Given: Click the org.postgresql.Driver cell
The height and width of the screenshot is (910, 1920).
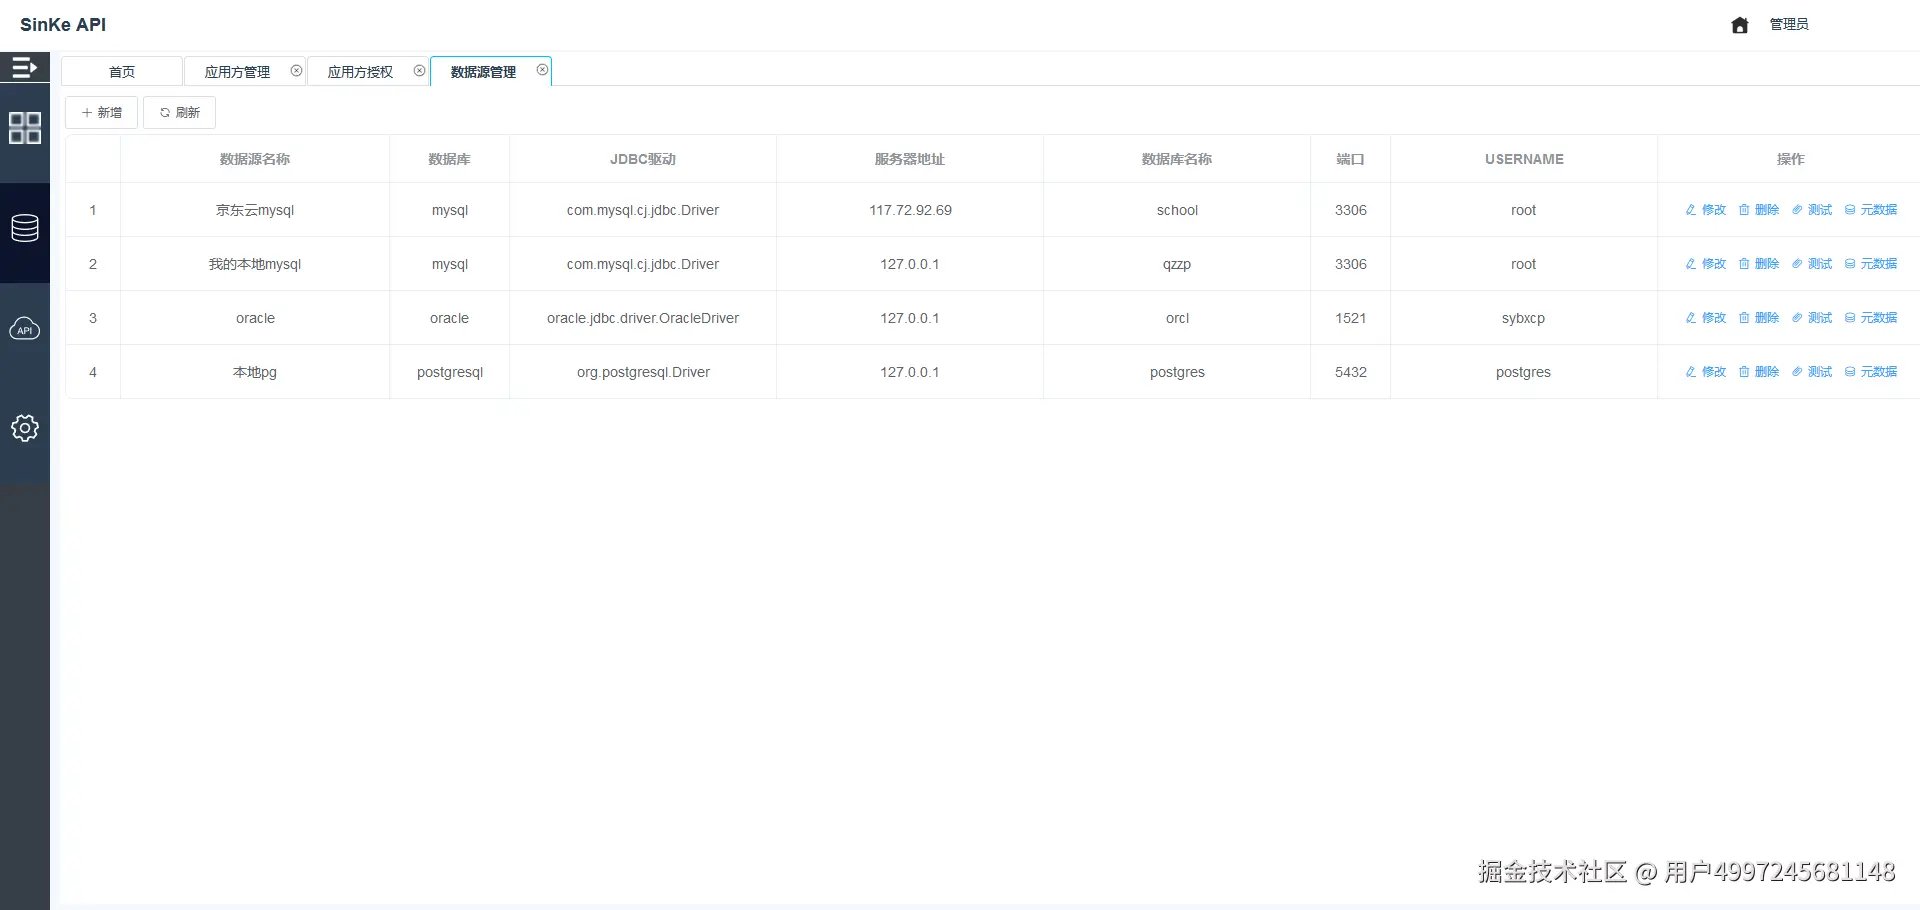Looking at the screenshot, I should [x=643, y=372].
